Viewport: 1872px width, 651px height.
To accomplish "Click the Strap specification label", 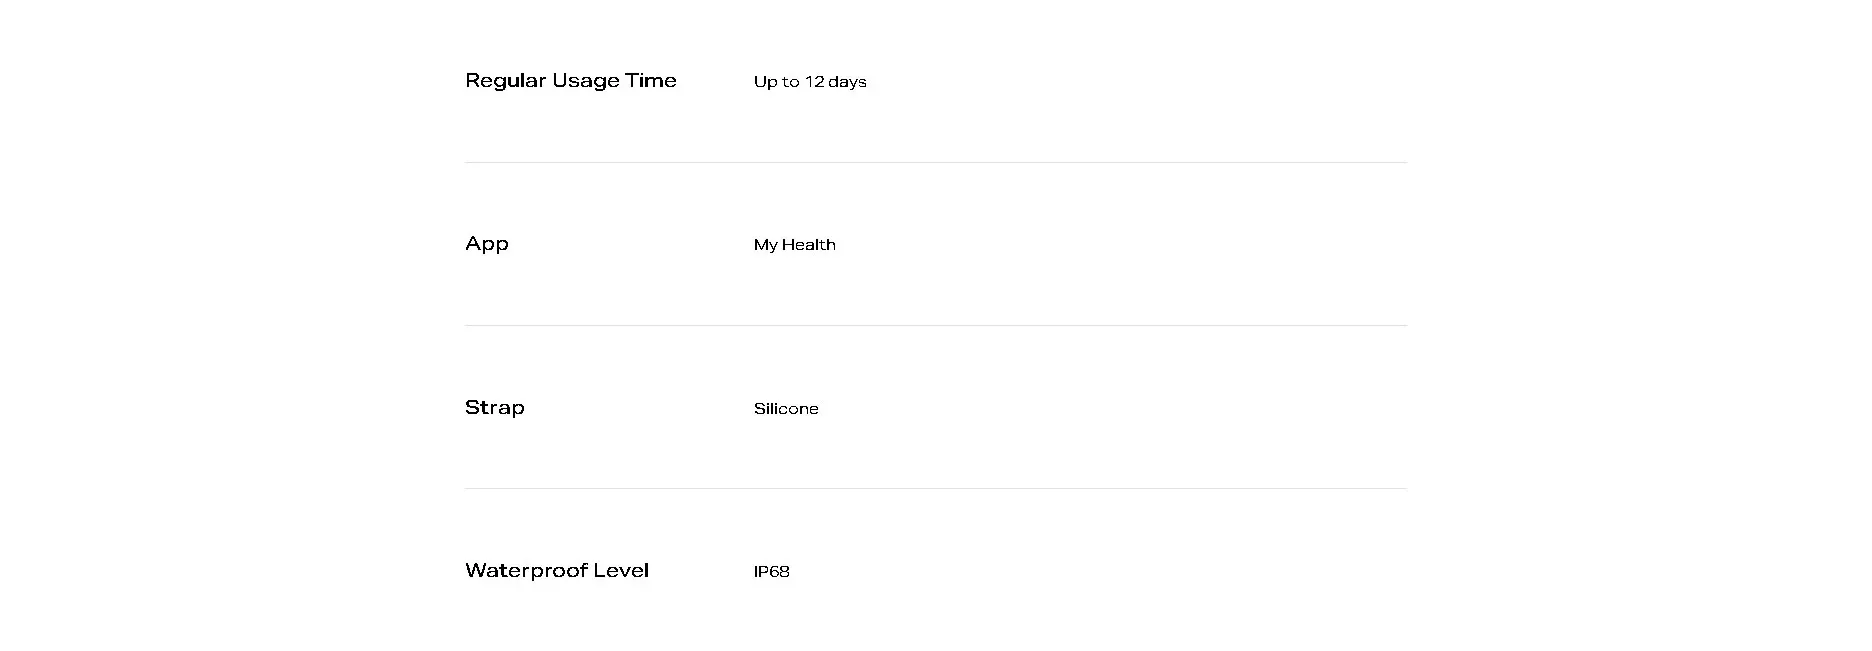I will coord(495,408).
